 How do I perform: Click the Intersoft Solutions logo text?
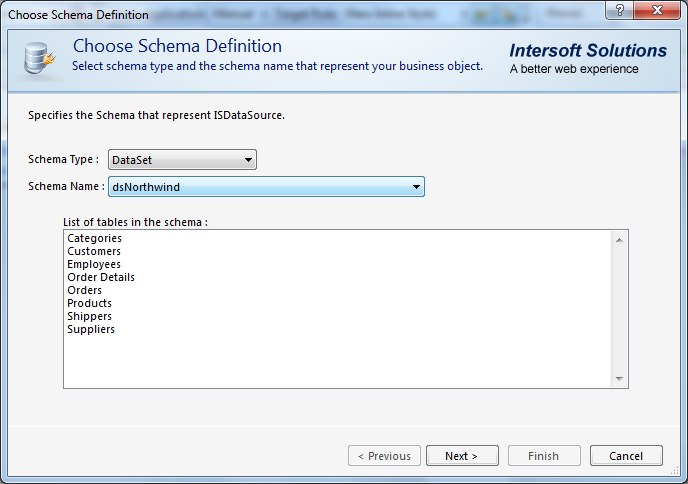[x=588, y=51]
